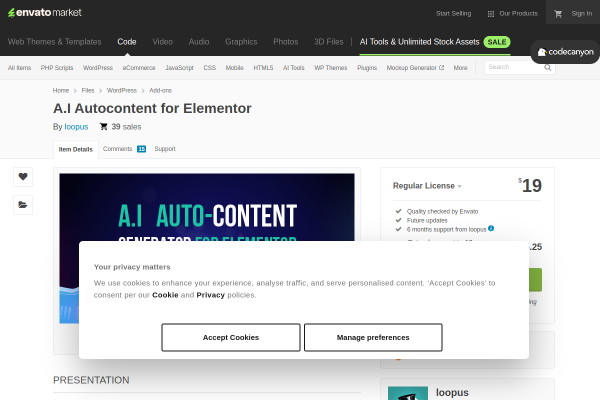Screen dimensions: 600x400
Task: Open Mobile subcategory
Action: [235, 68]
